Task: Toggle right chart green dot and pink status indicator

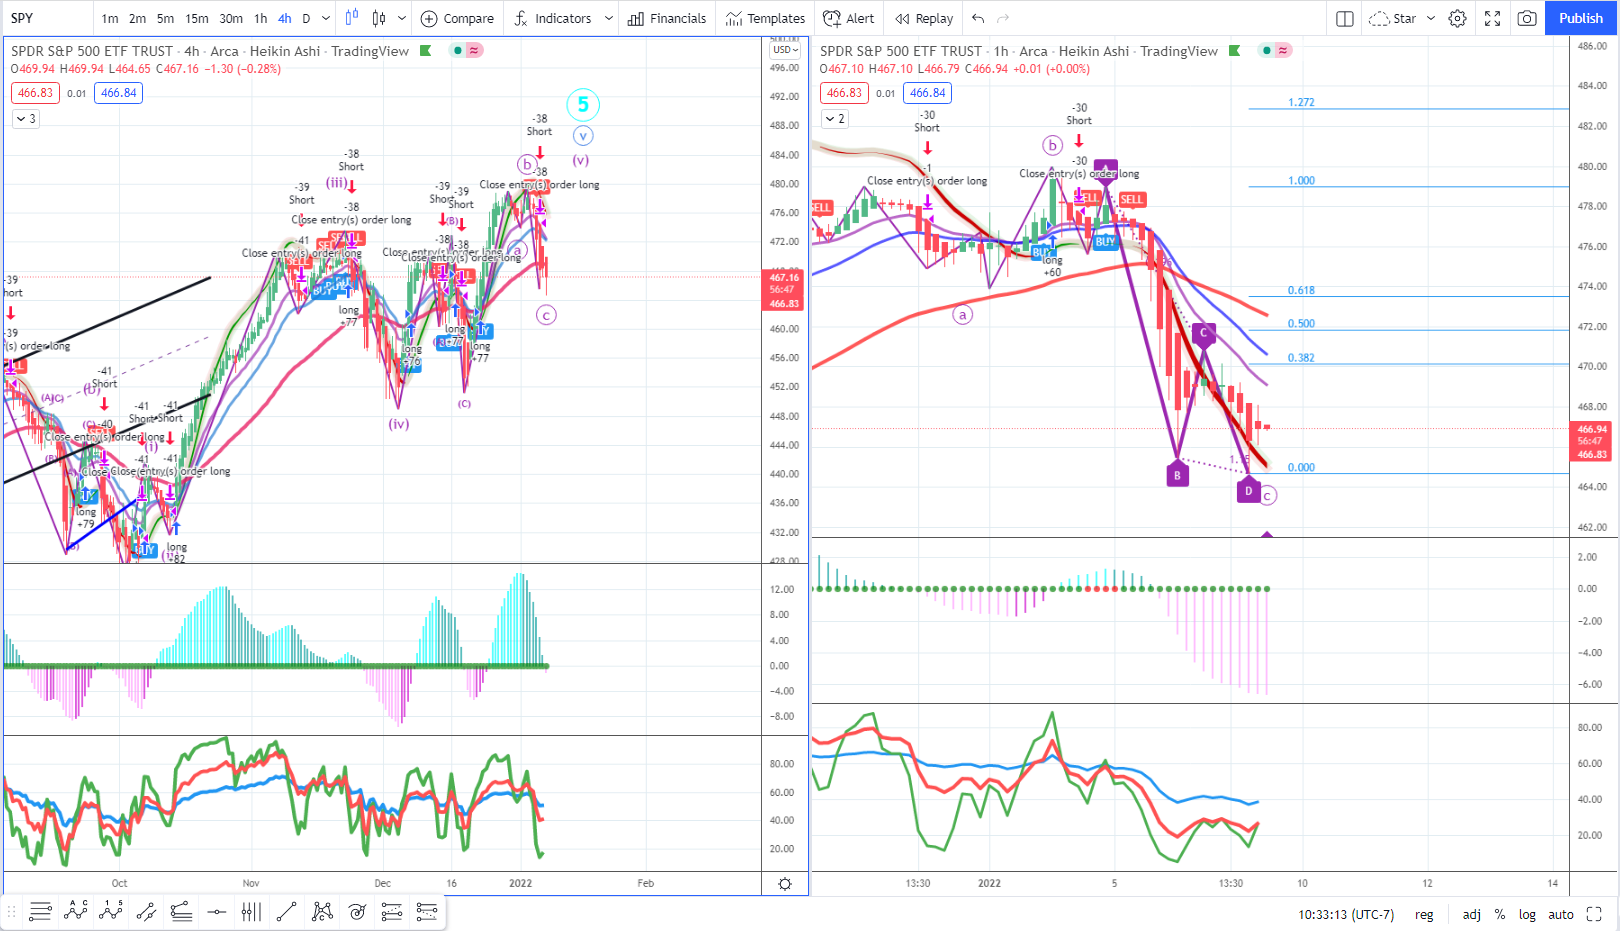Action: click(x=1275, y=50)
